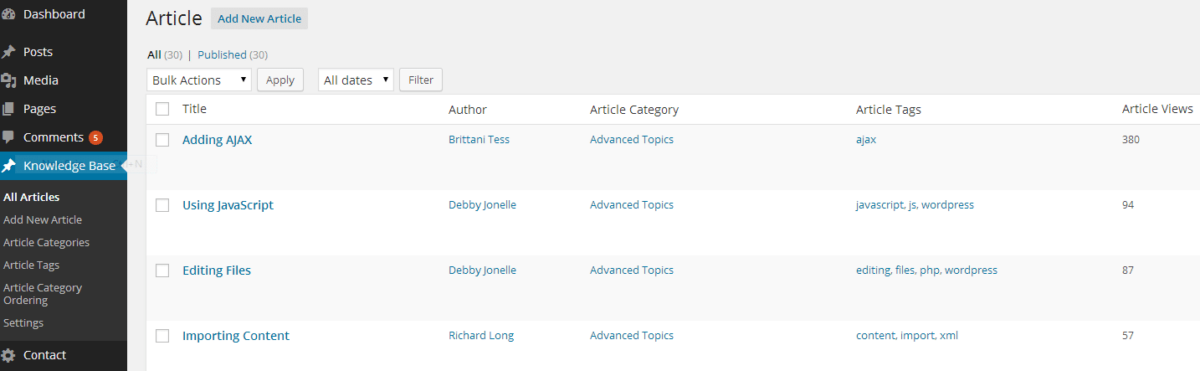Click the Filter button
Image resolution: width=1200 pixels, height=371 pixels.
(421, 80)
